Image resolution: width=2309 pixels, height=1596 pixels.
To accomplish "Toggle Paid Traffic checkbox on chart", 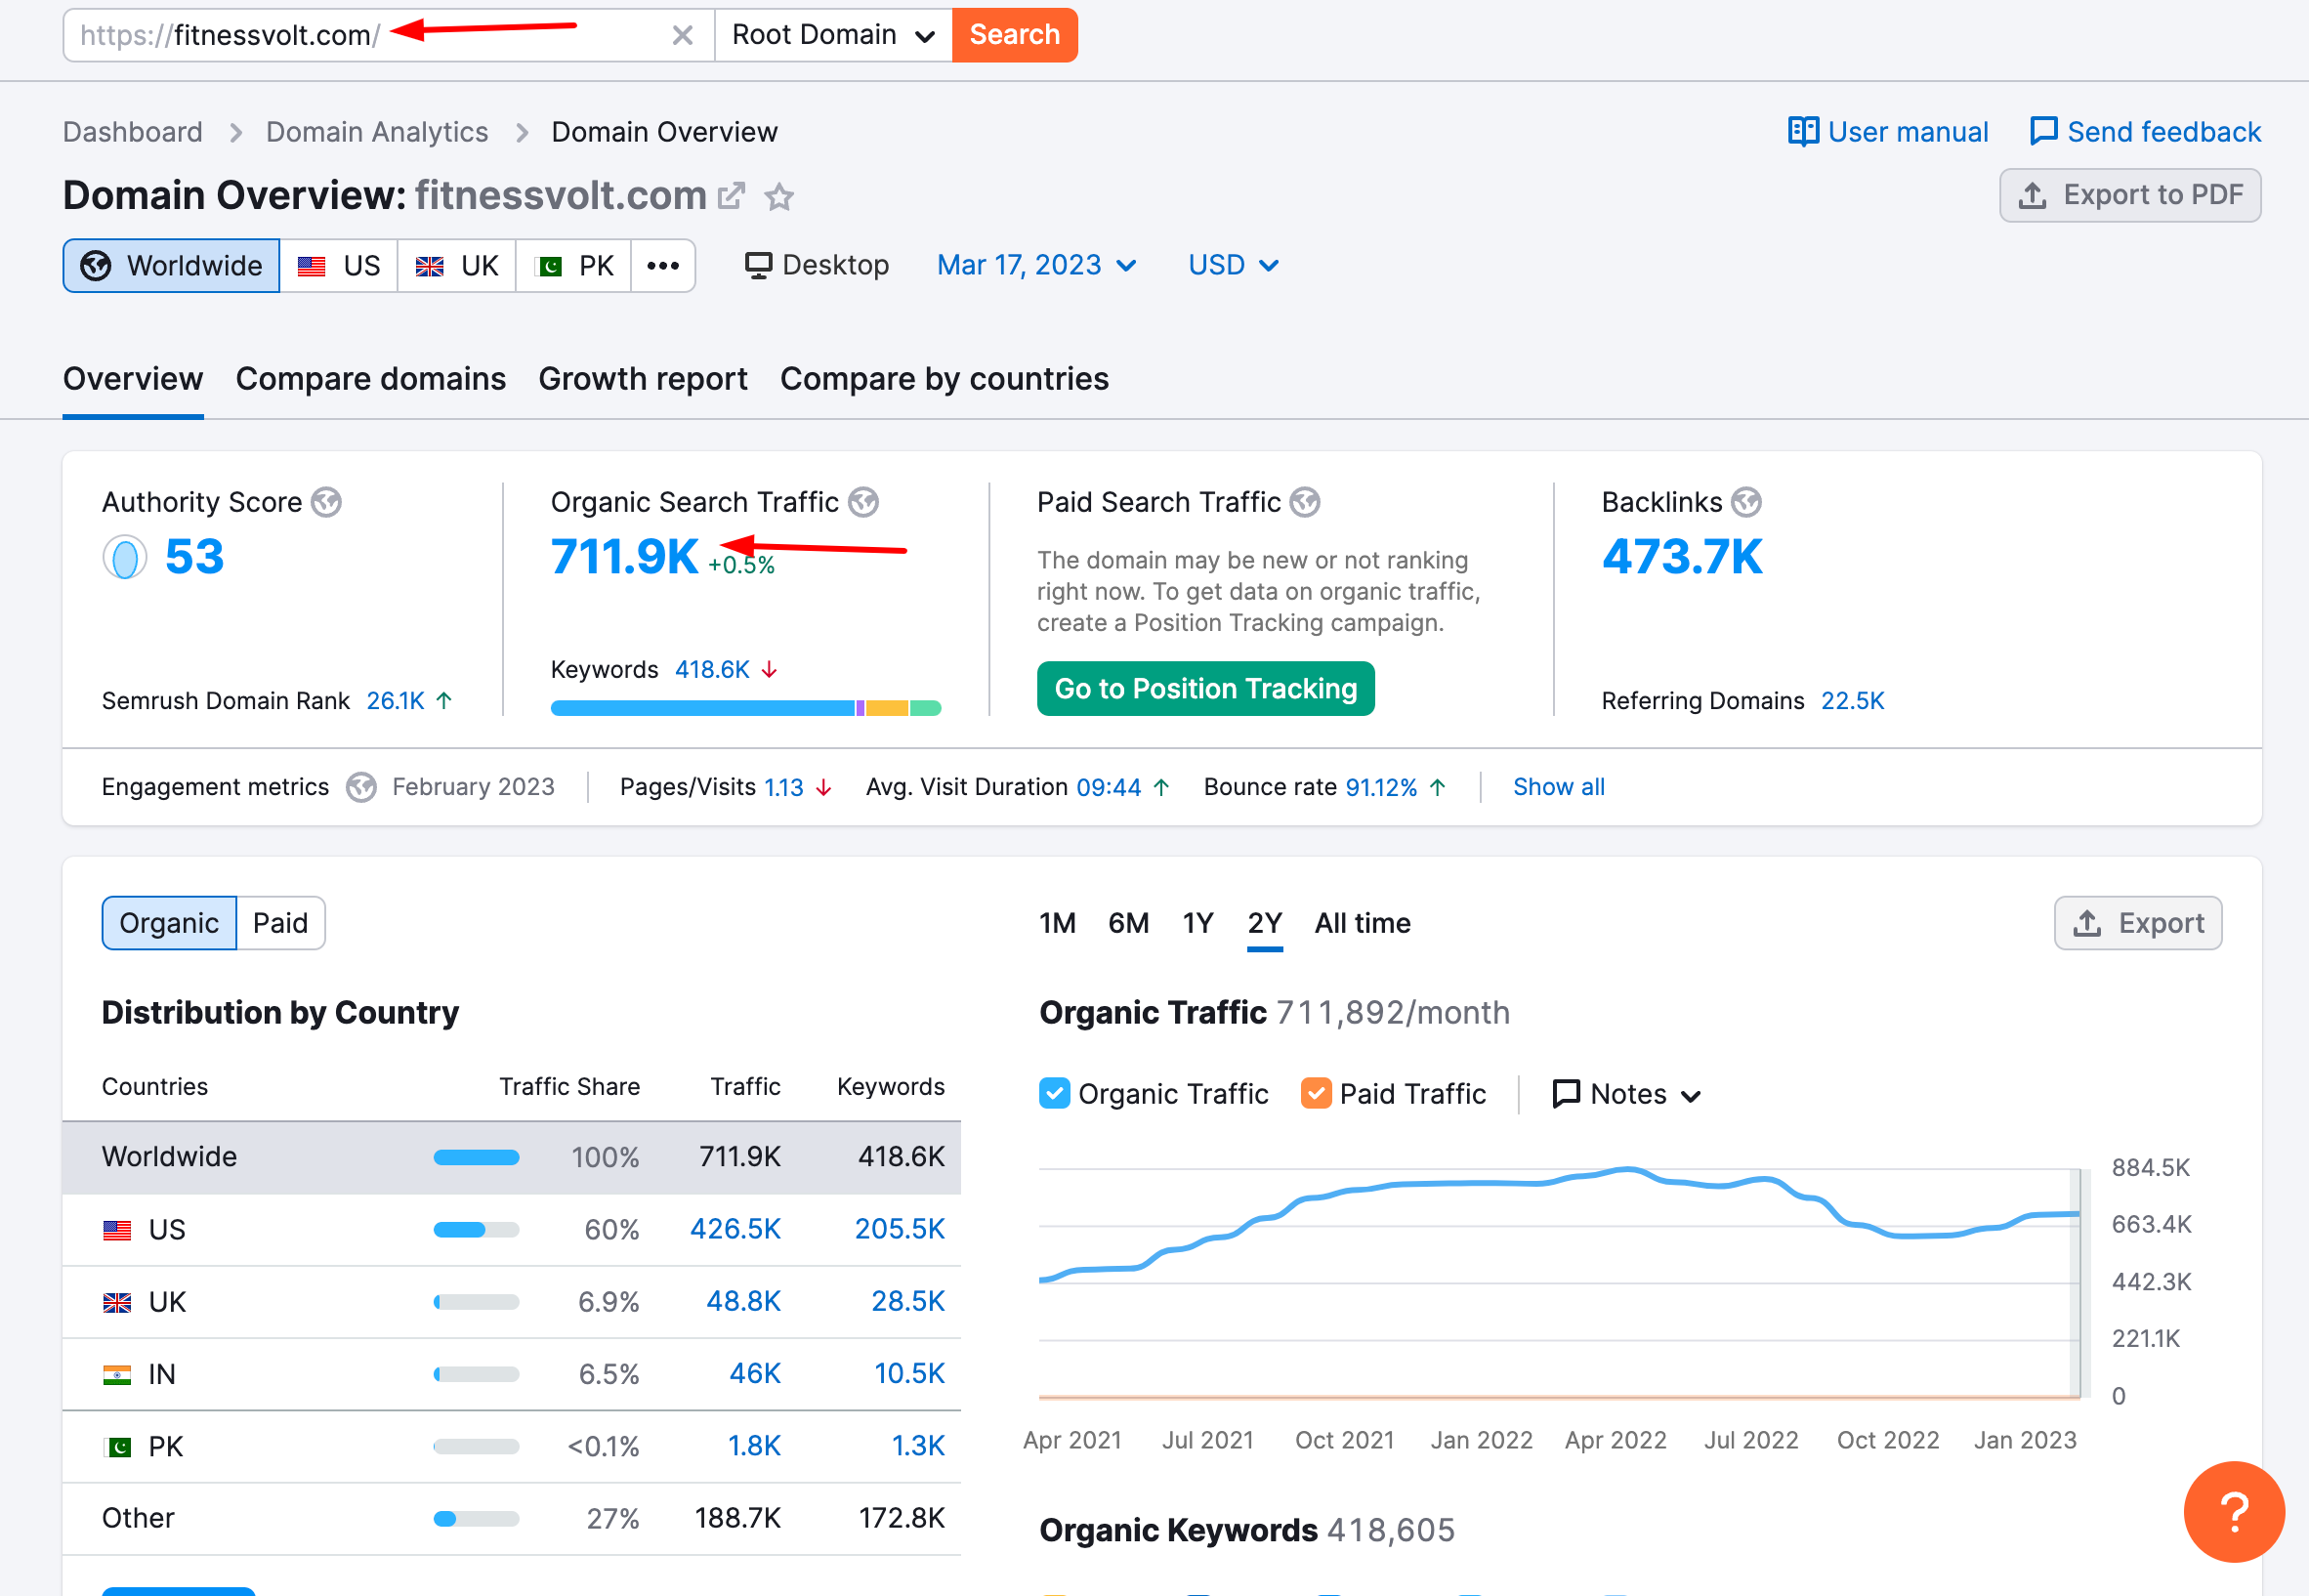I will click(x=1316, y=1094).
